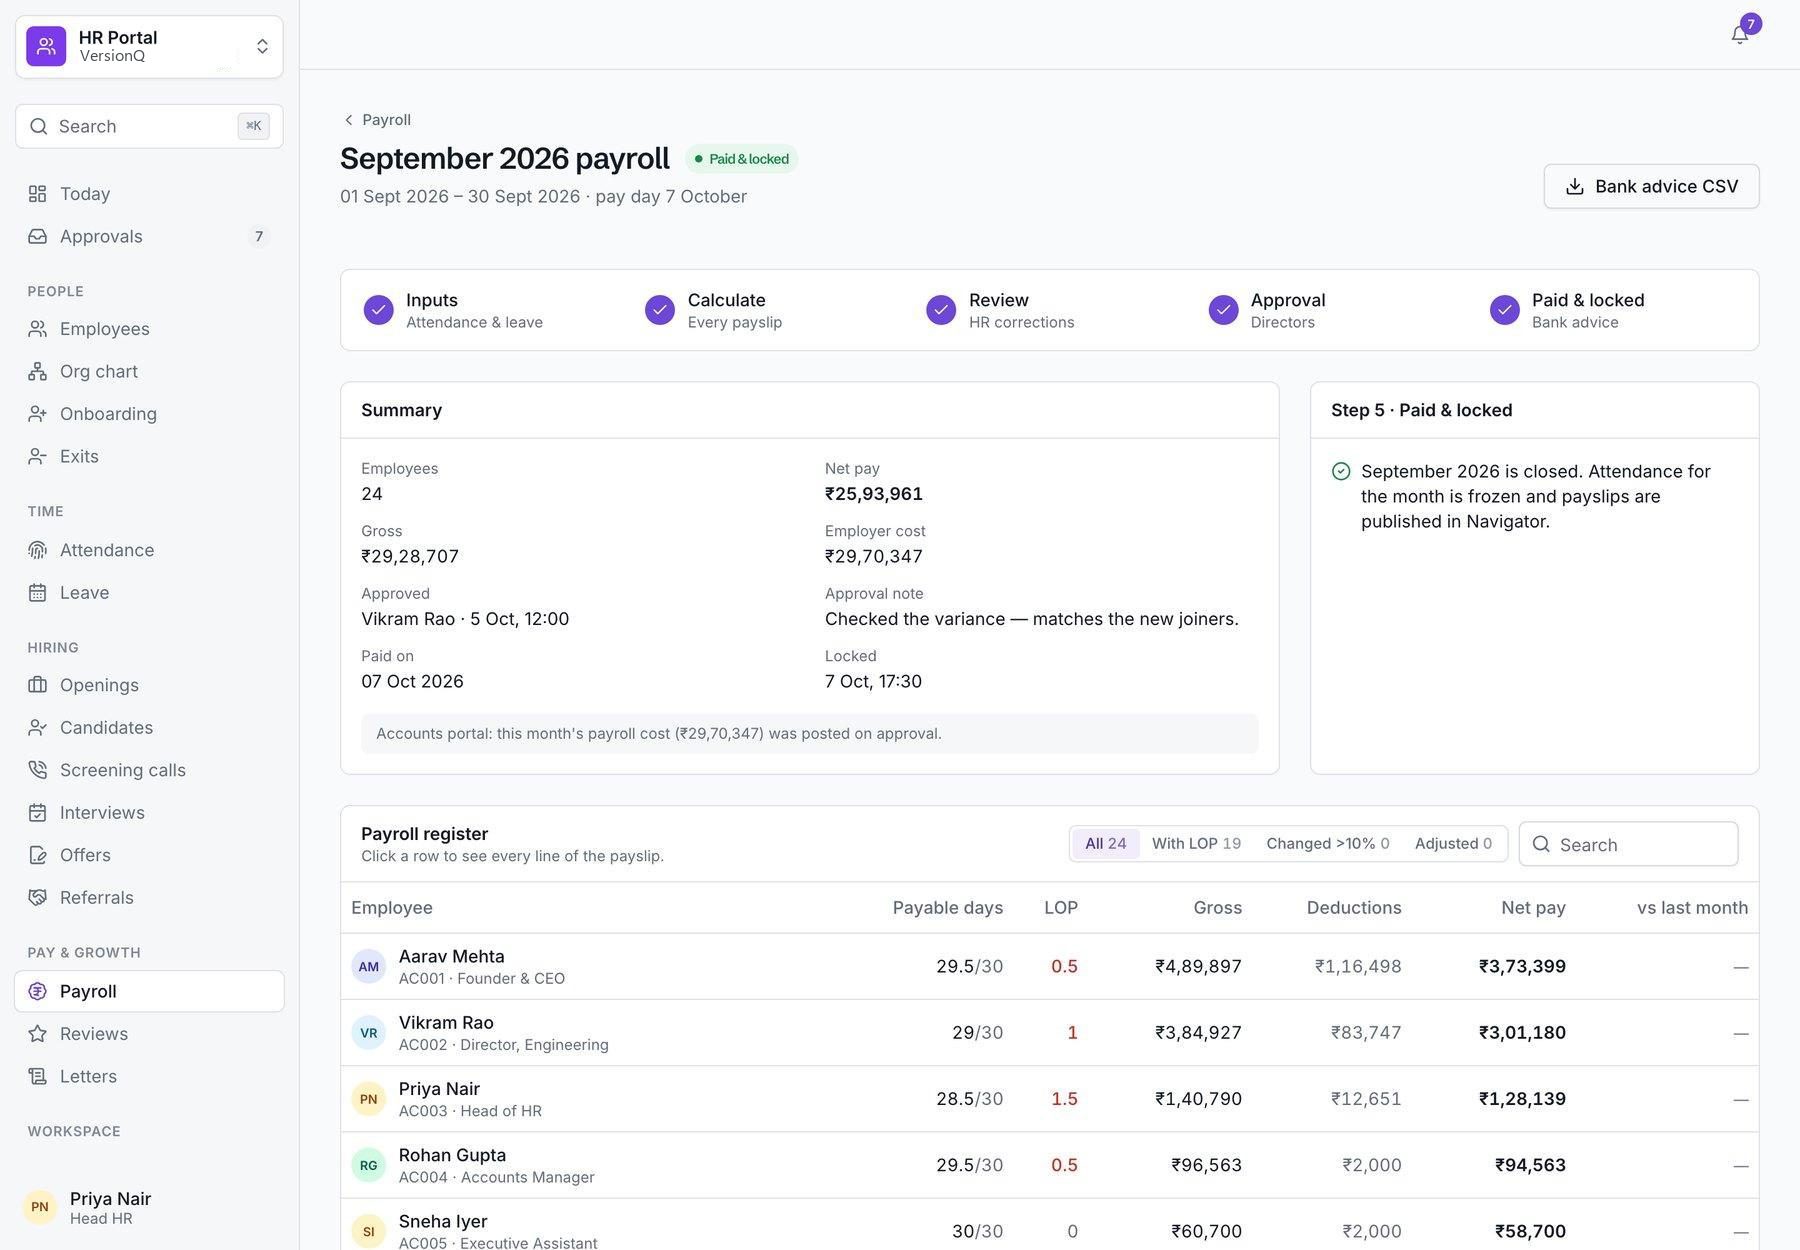This screenshot has width=1800, height=1250.
Task: Filter register by With LOP
Action: pos(1196,844)
